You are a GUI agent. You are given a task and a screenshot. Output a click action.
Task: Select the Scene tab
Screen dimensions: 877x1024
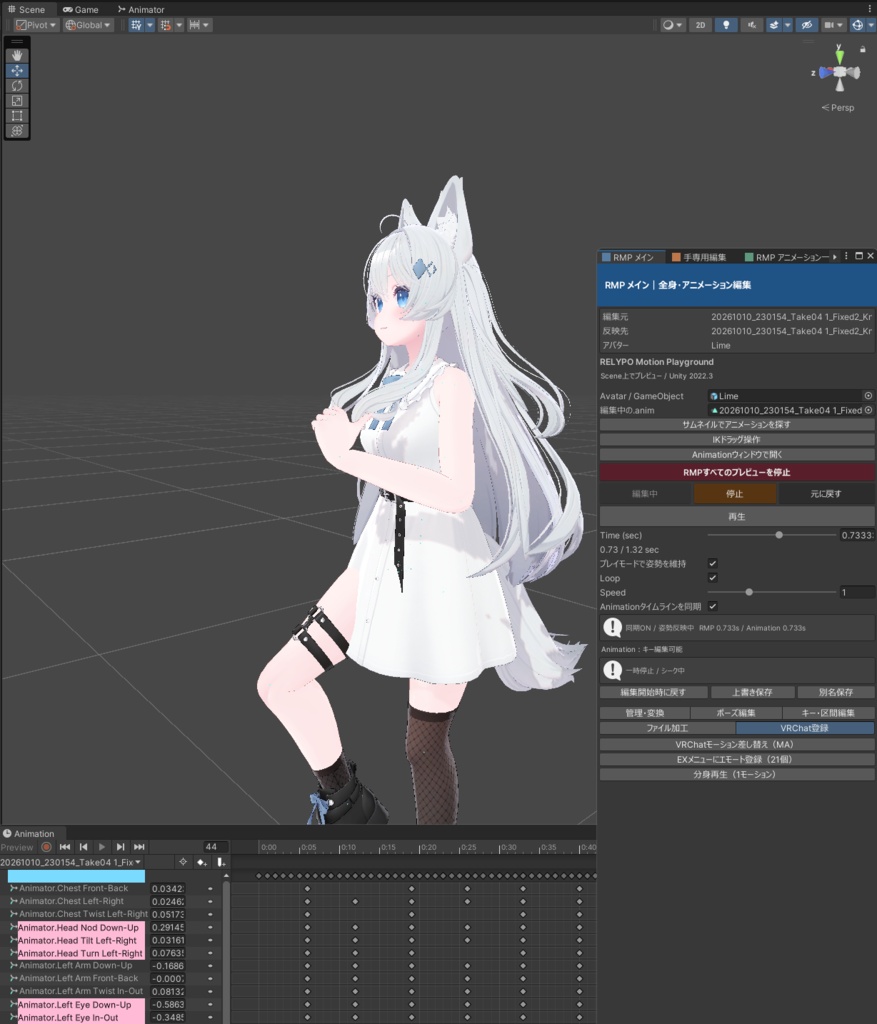(27, 9)
